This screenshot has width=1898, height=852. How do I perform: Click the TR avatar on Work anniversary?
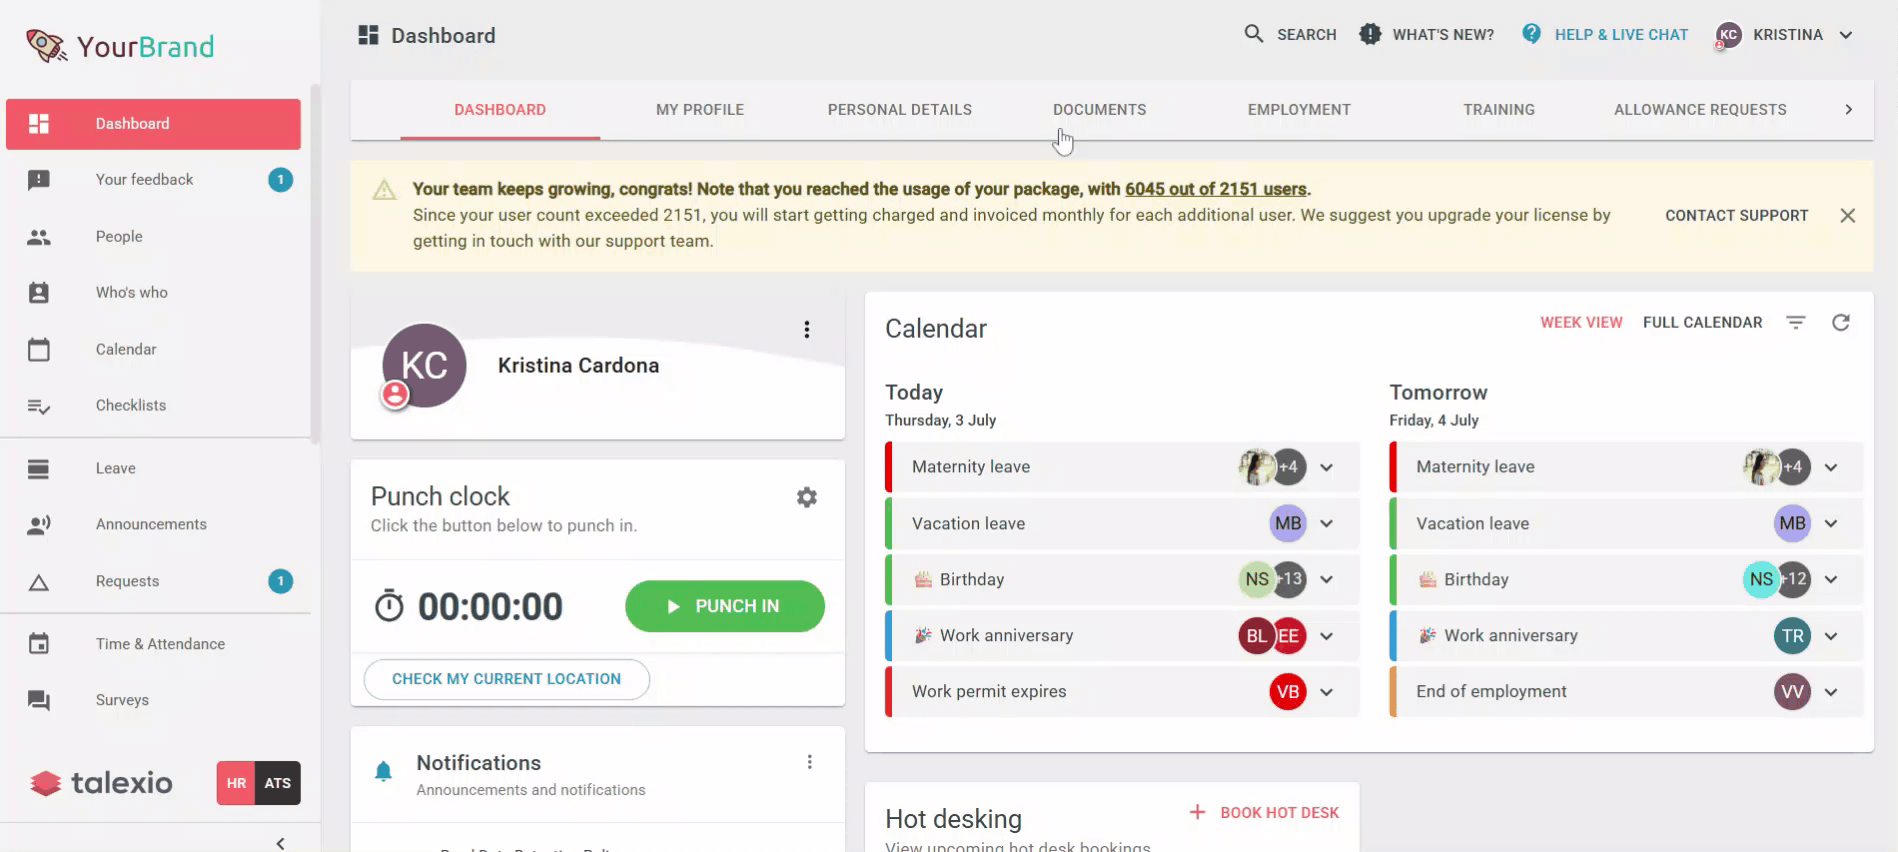point(1793,636)
